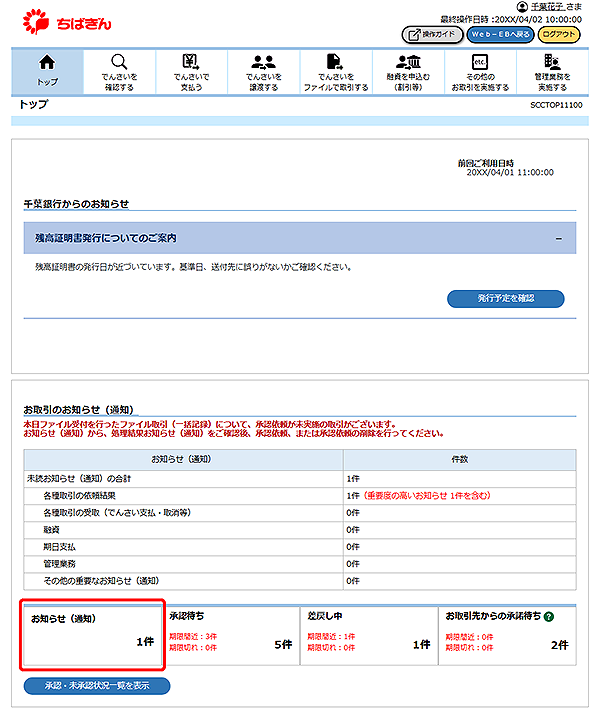Click the green help icon beside お取引先からの承諾待ち

[549, 617]
